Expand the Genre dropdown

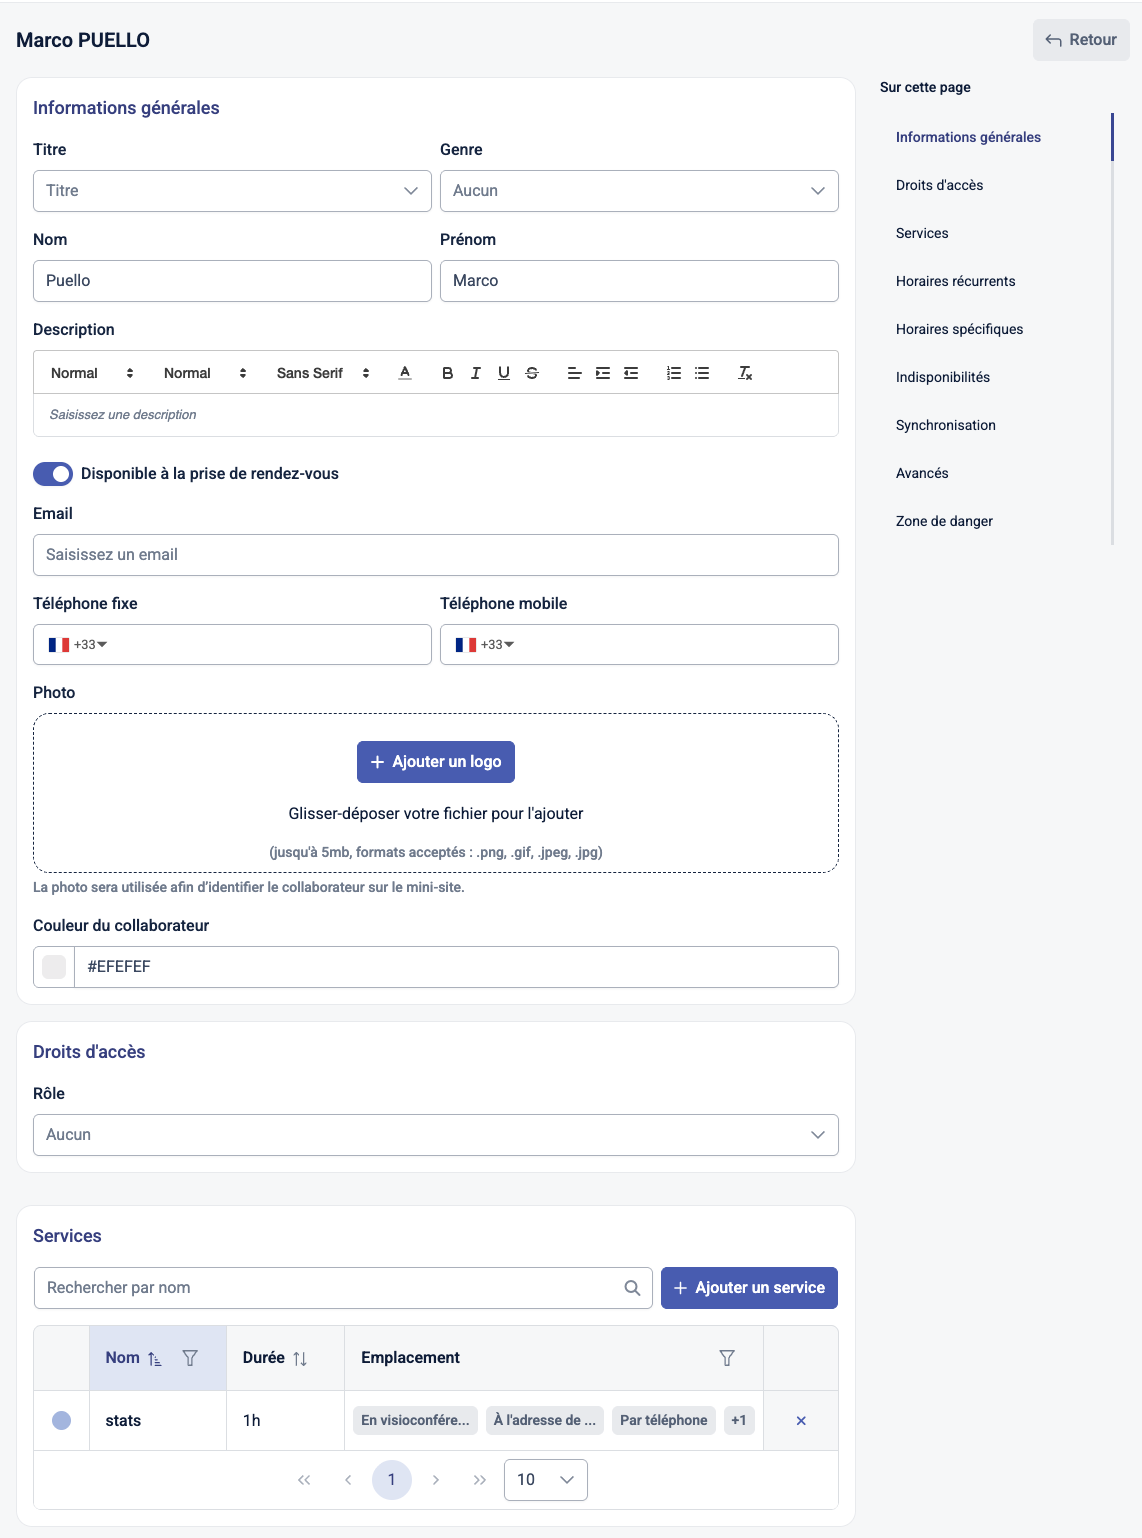tap(639, 191)
